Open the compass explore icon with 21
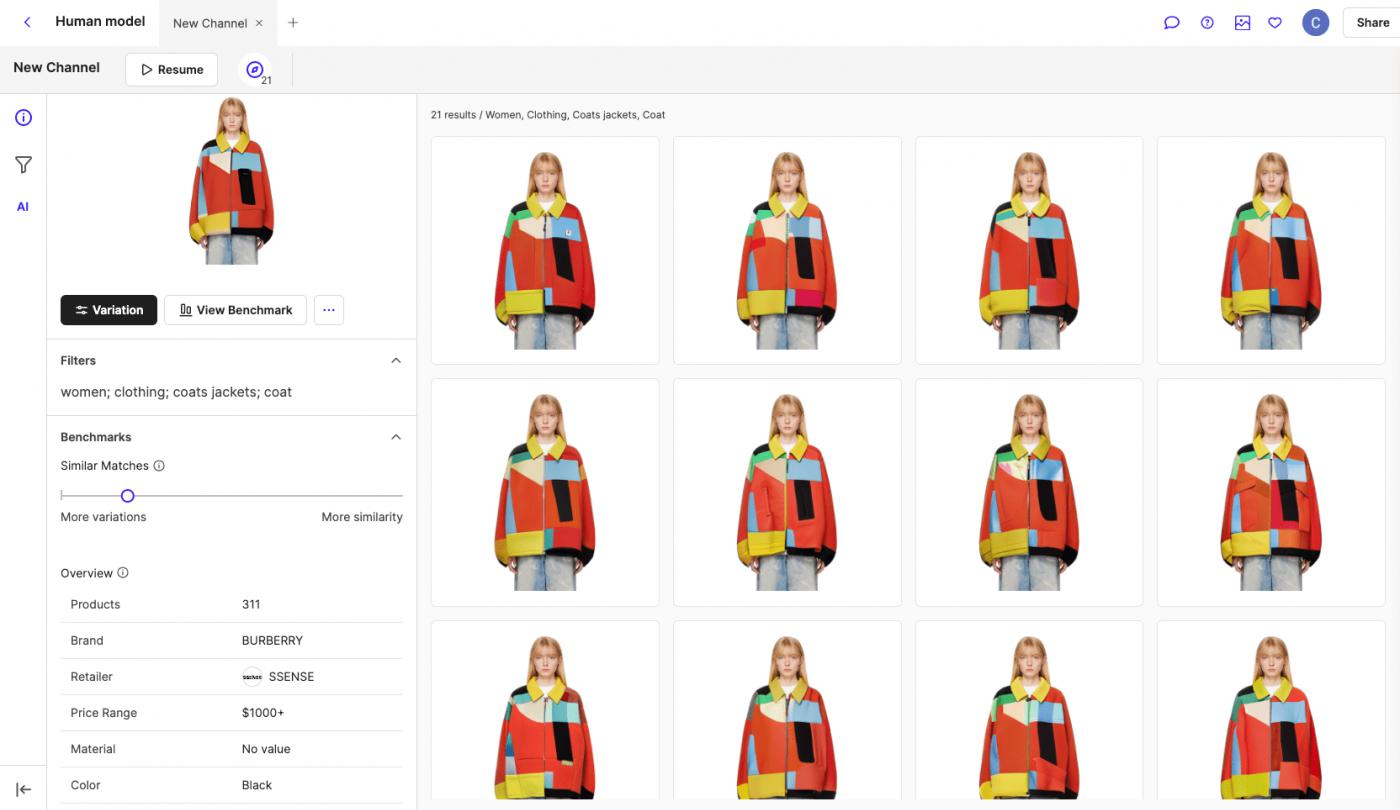Screen dimensions: 1400x810 point(256,70)
